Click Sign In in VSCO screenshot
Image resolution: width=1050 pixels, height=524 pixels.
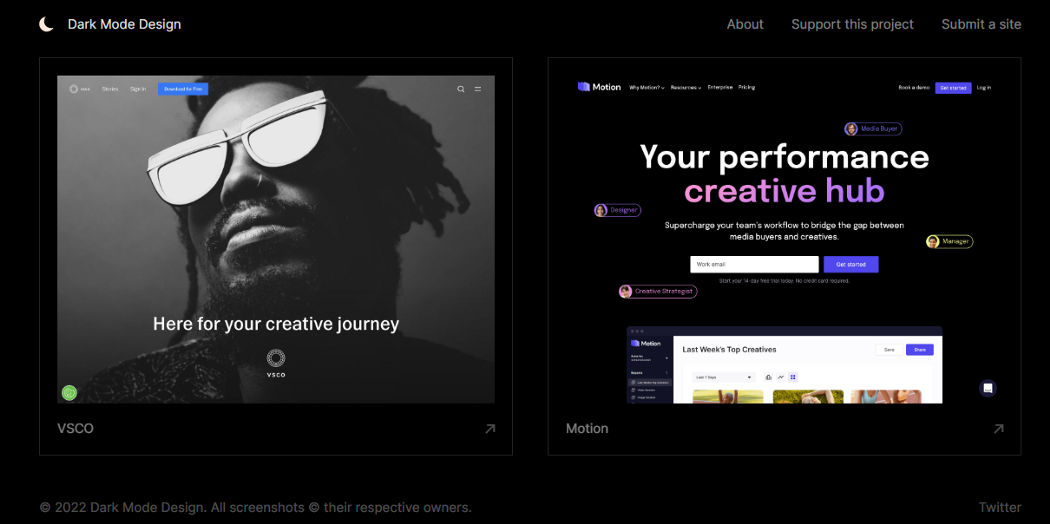[138, 89]
